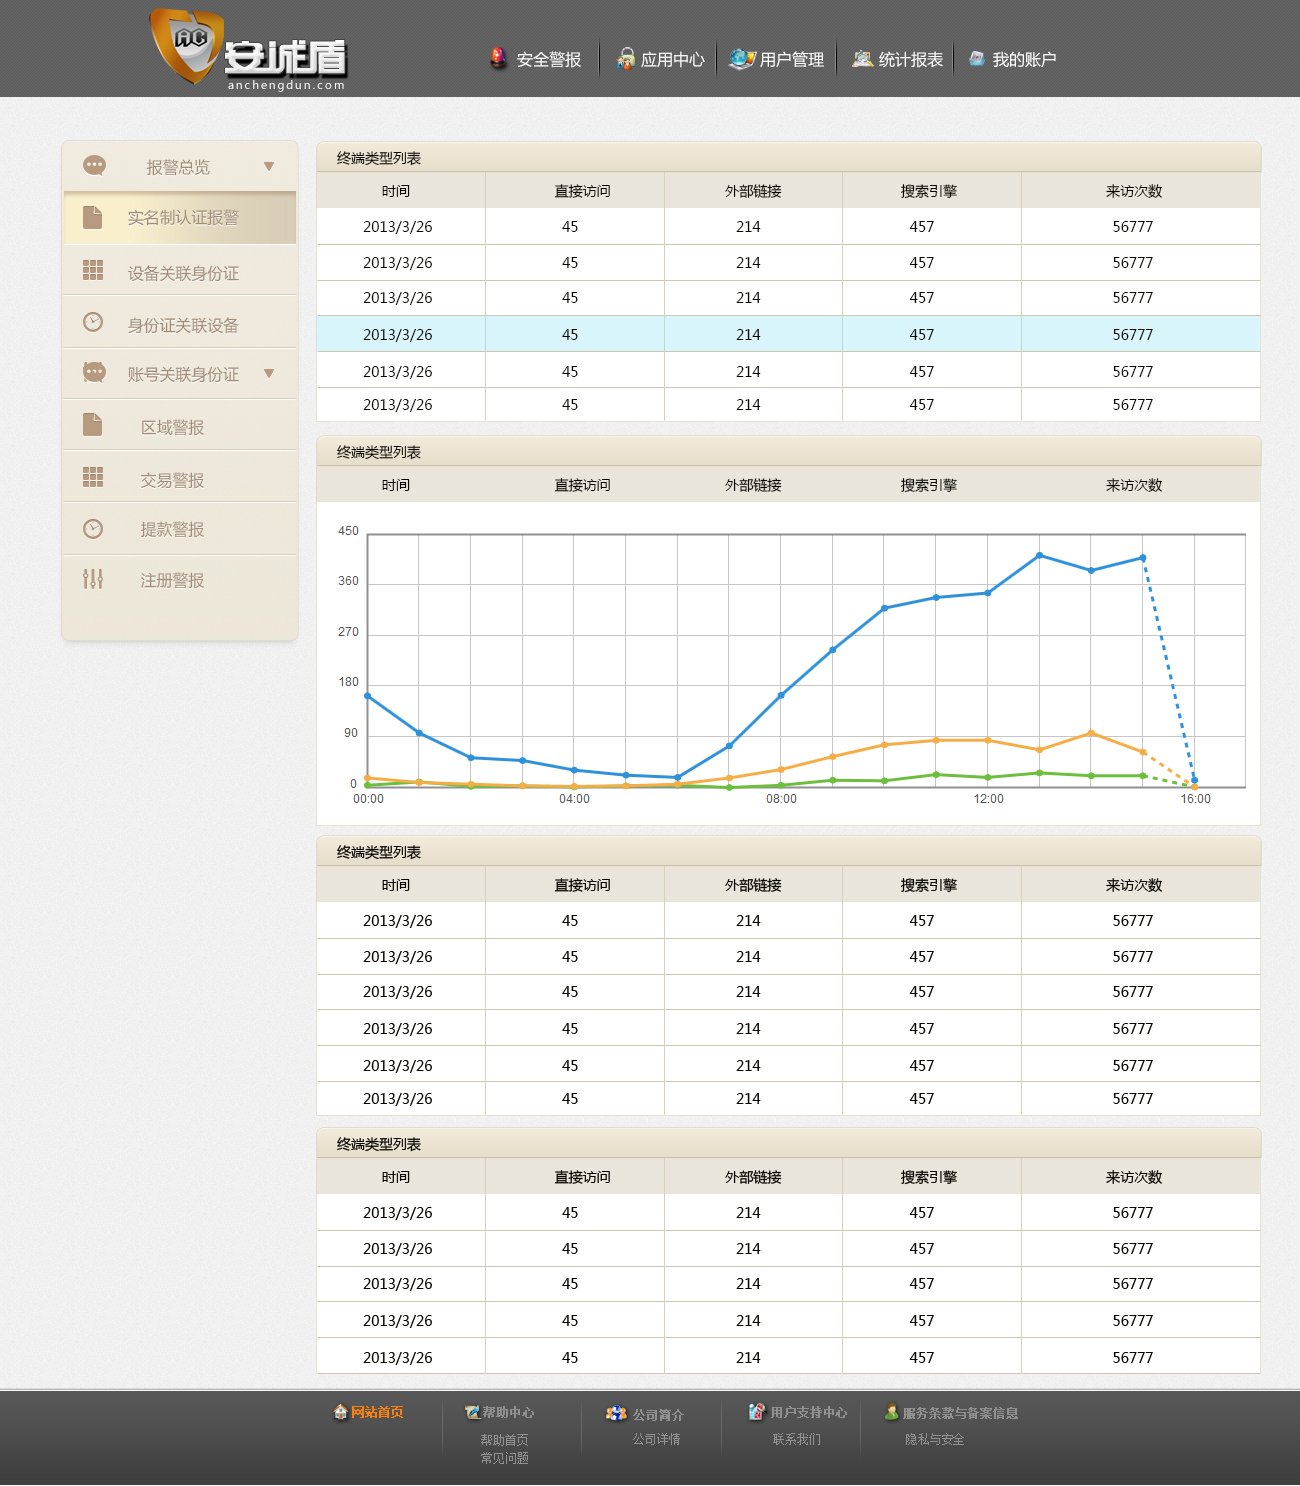The height and width of the screenshot is (1486, 1300).
Task: Click the clock icon beside 身份证关联设备
Action: point(93,322)
